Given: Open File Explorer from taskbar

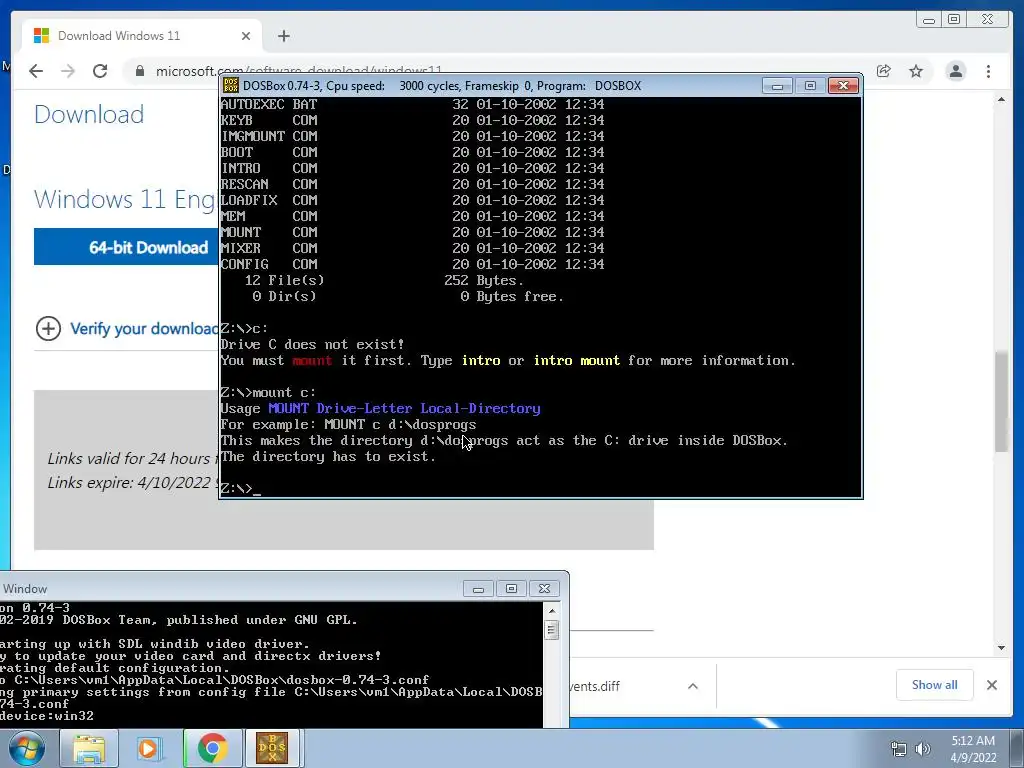Looking at the screenshot, I should click(89, 748).
